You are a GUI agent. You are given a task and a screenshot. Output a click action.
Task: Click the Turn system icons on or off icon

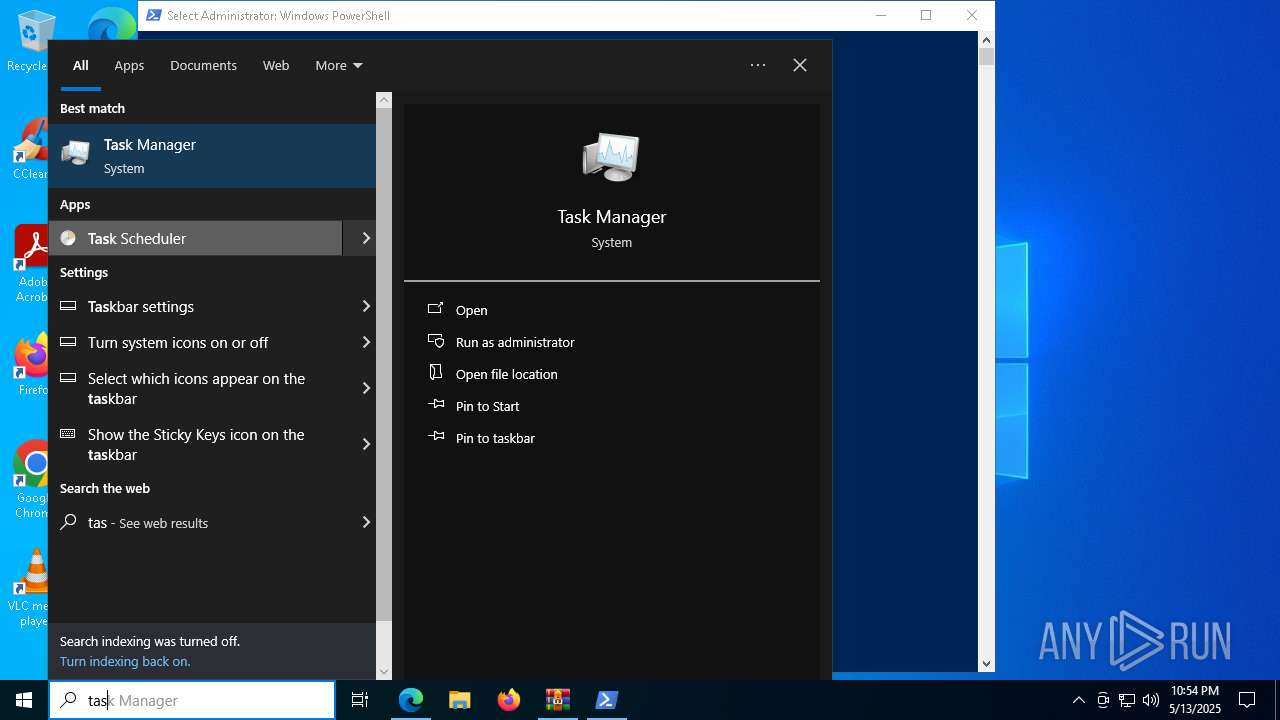click(x=68, y=342)
